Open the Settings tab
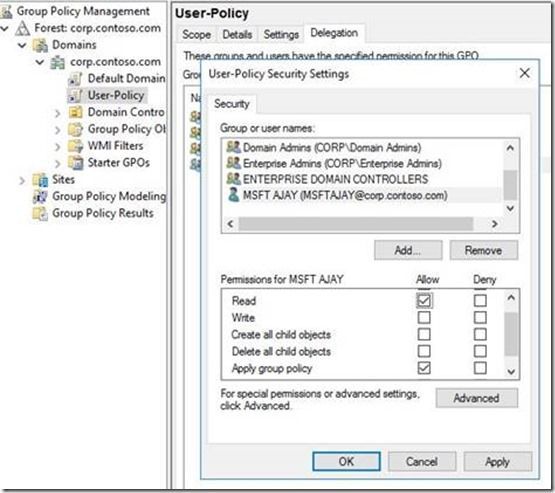Viewport: 555px width, 493px height. (281, 35)
